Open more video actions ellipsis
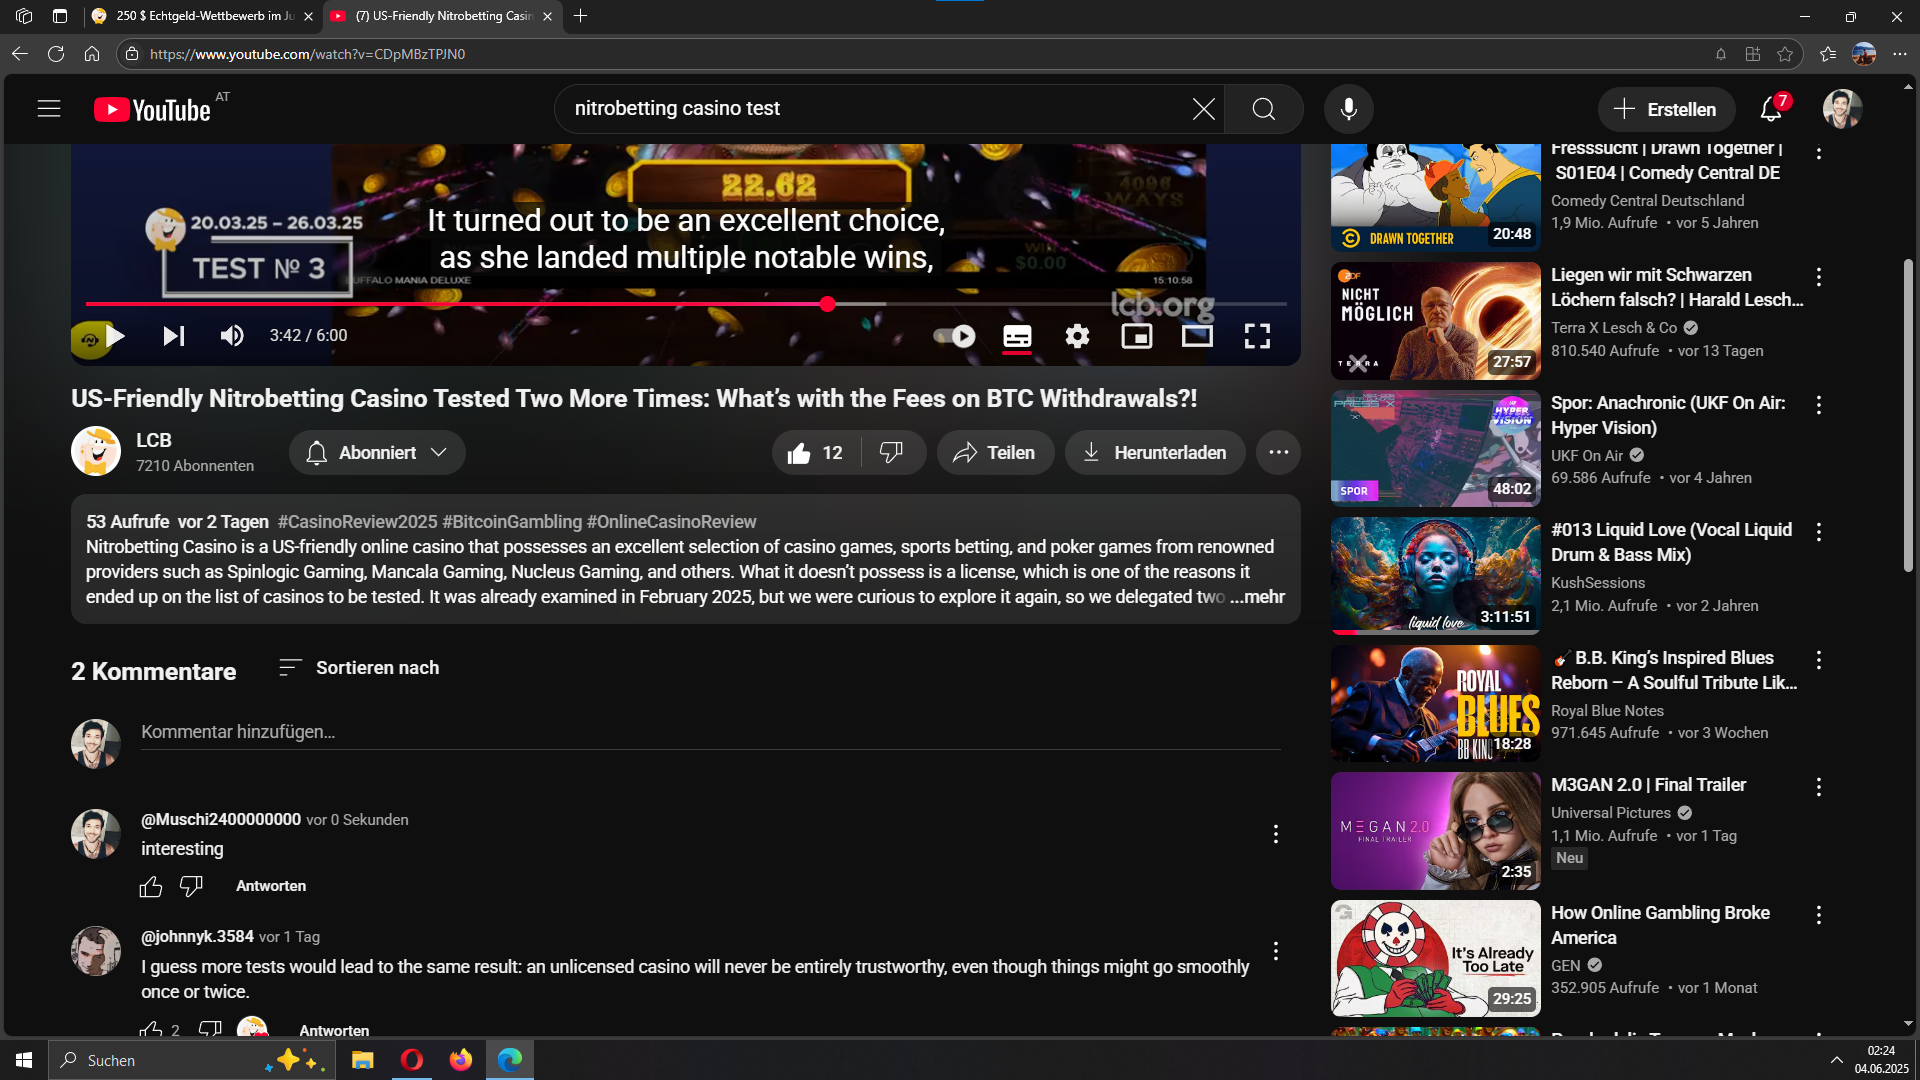 (x=1278, y=453)
